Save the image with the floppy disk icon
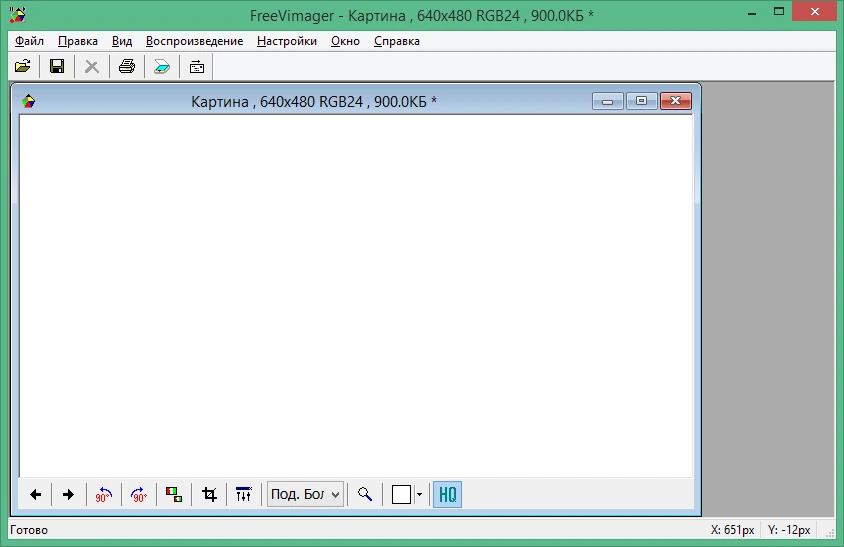This screenshot has height=547, width=844. coord(57,66)
